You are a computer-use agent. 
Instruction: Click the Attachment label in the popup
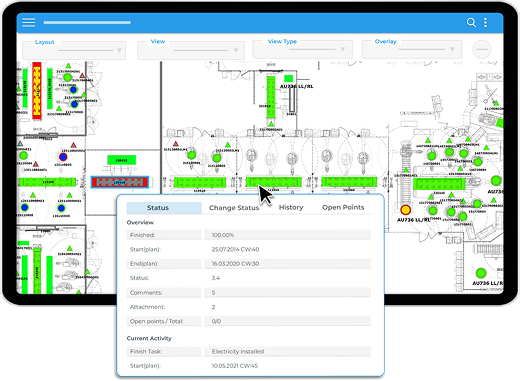[x=147, y=307]
